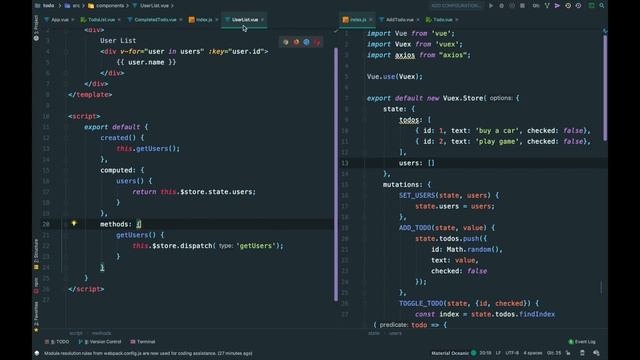Image resolution: width=640 pixels, height=360 pixels.
Task: Click the Git update project icon
Action: (x=547, y=6)
